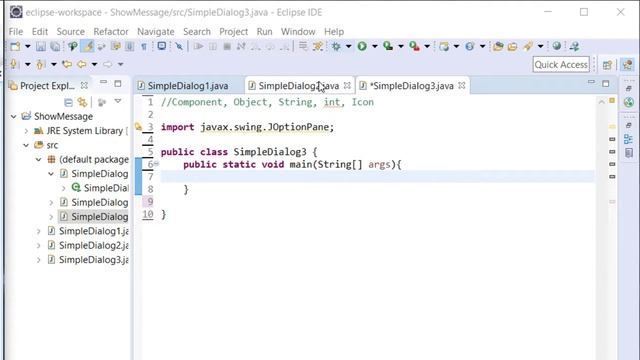Select SimpleDialog2.ja in project tree

pyautogui.click(x=93, y=245)
